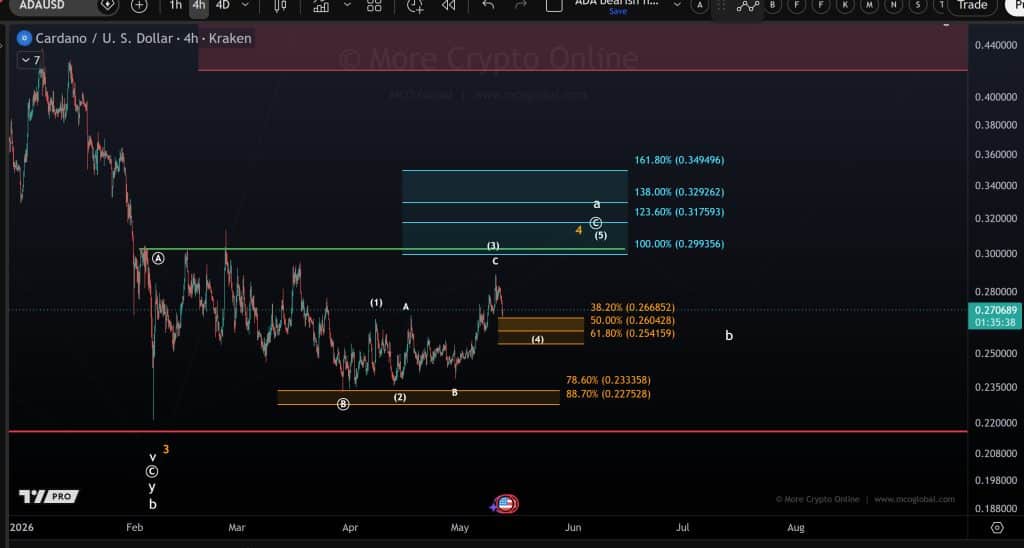The height and width of the screenshot is (548, 1024).
Task: Click the path drawing tool icon
Action: (x=748, y=6)
